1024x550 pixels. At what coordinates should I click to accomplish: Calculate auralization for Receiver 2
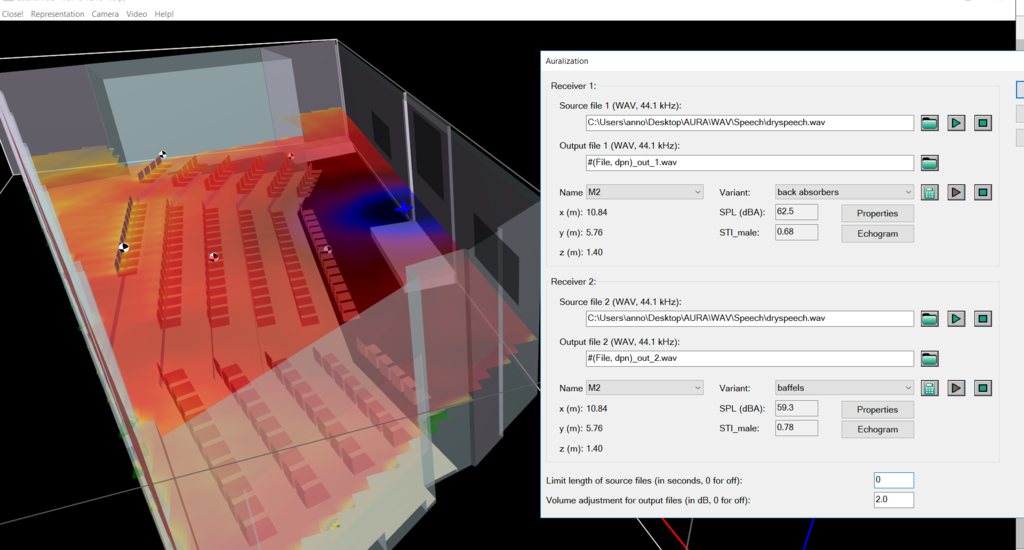tap(930, 388)
